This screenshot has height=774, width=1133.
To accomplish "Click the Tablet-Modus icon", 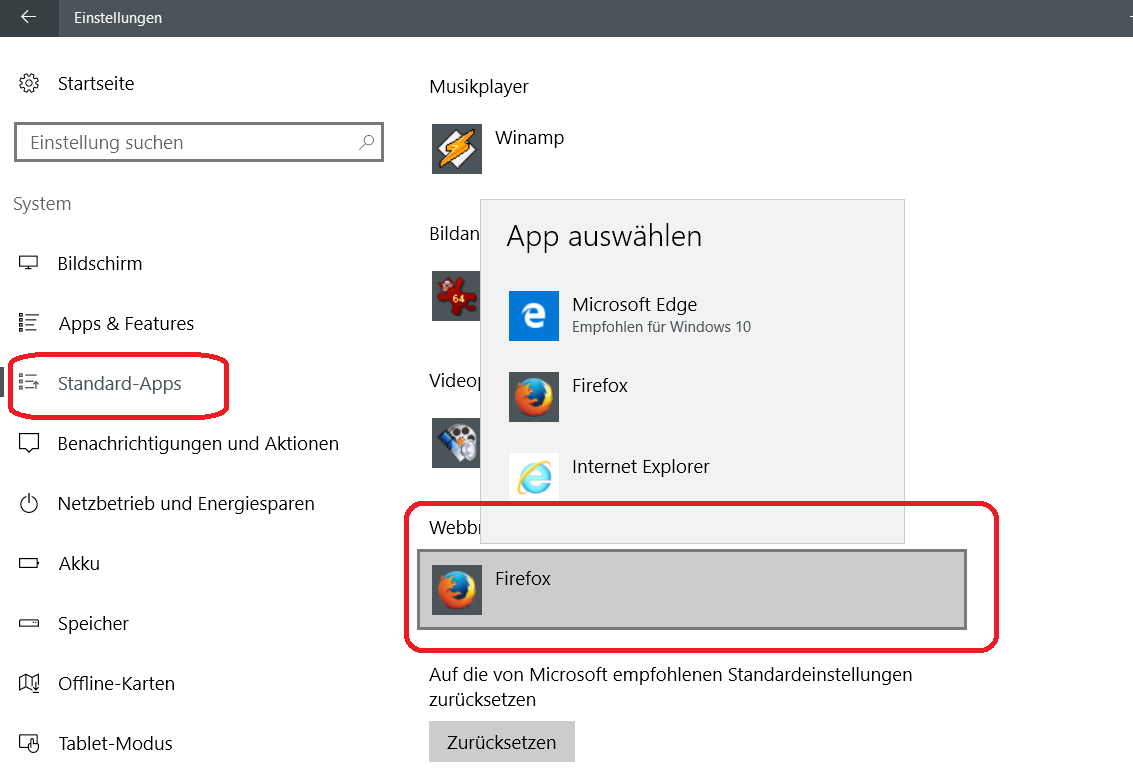I will point(29,743).
